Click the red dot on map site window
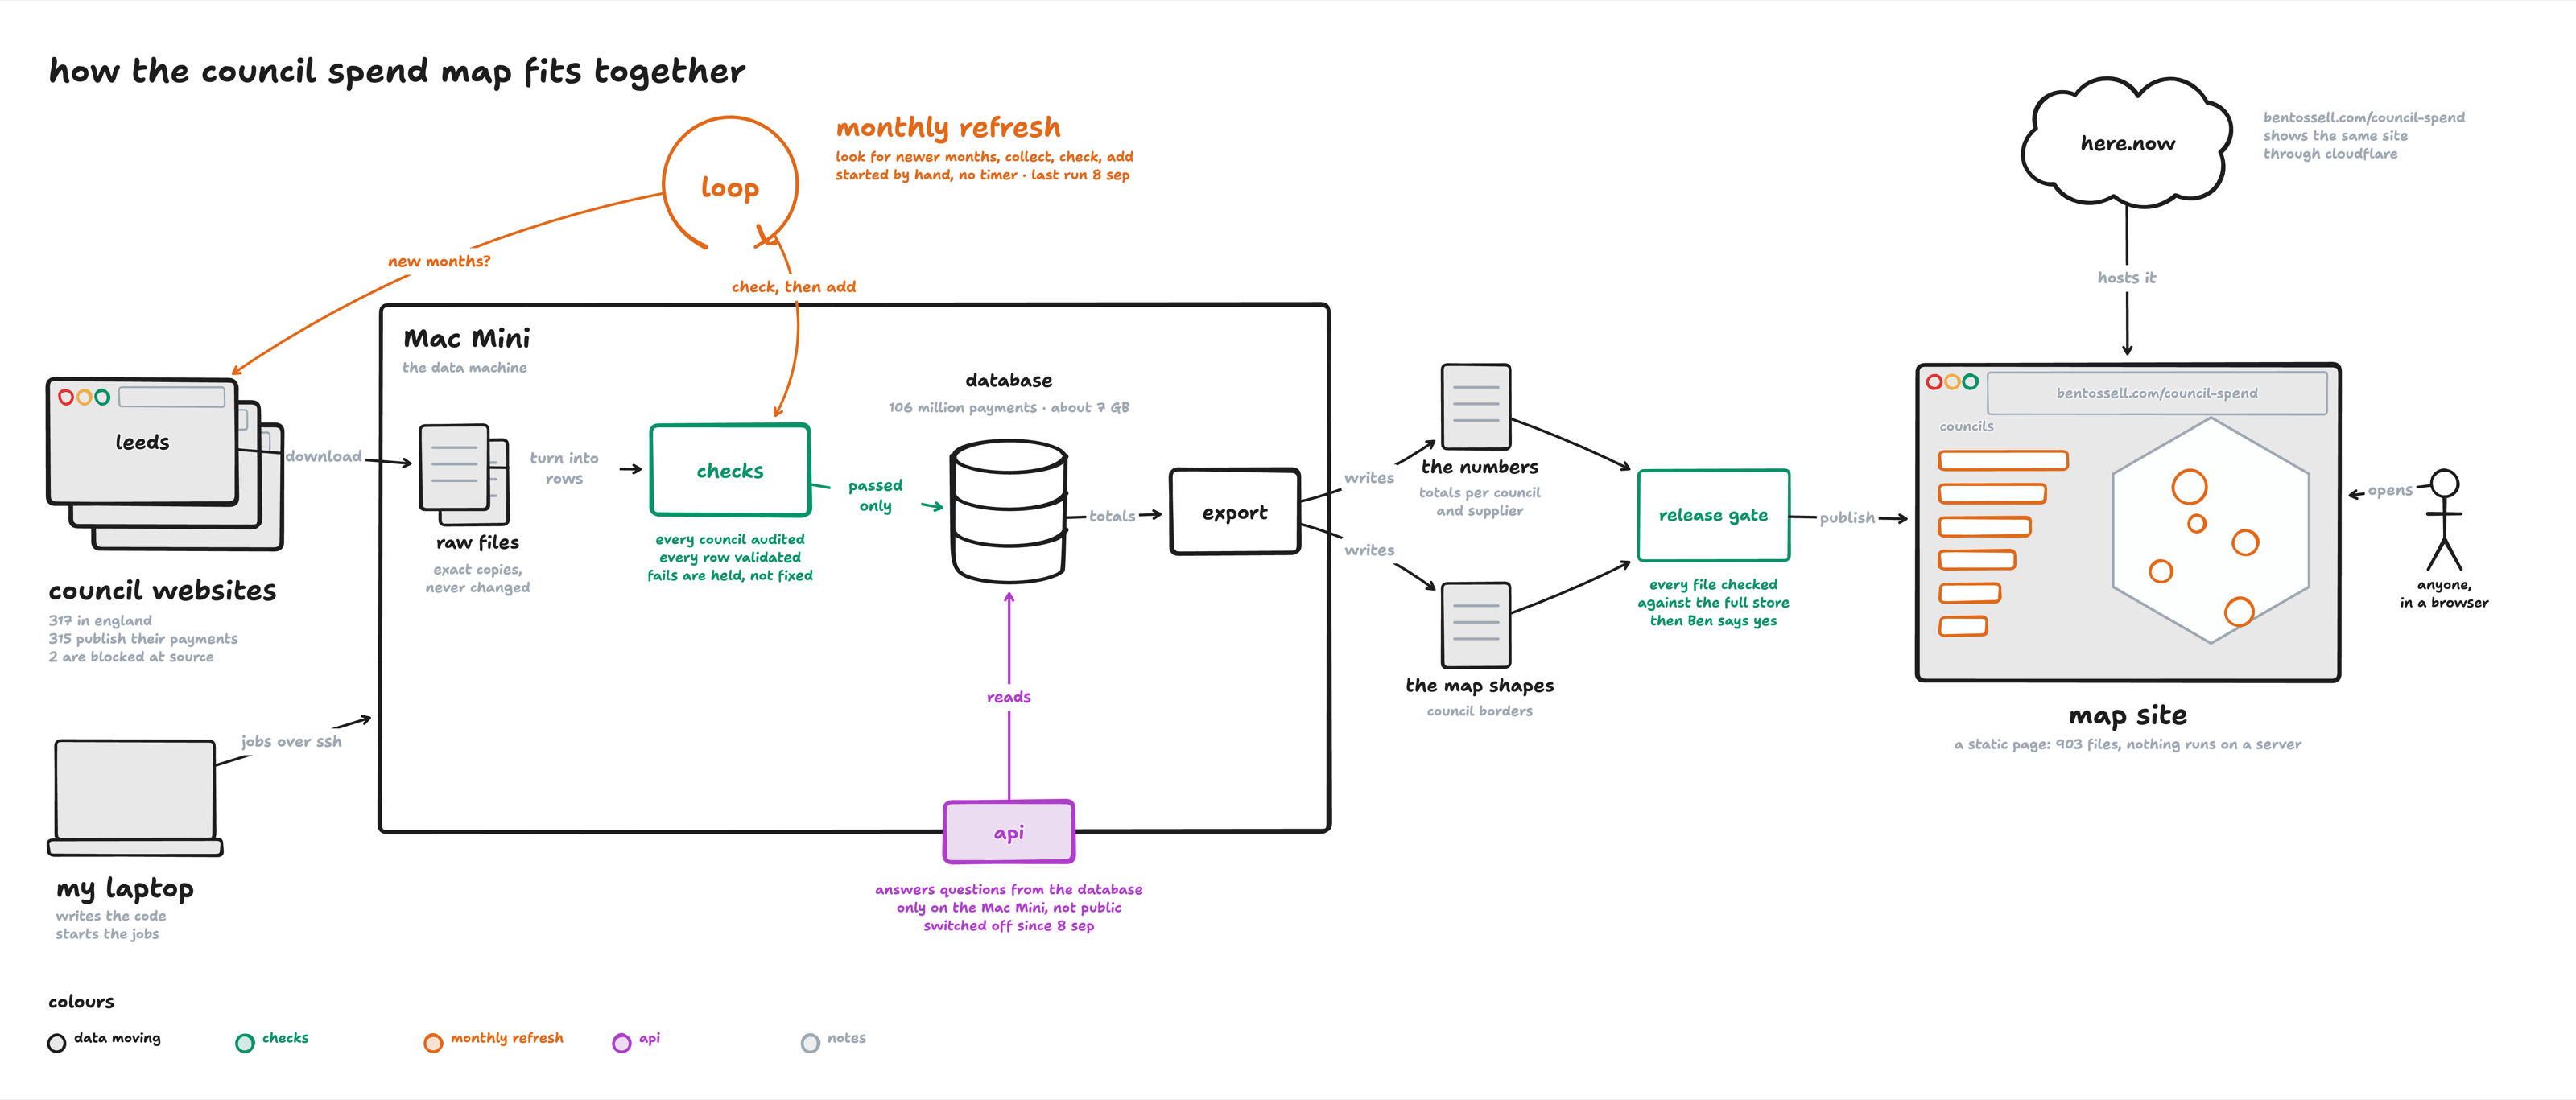 [1934, 381]
